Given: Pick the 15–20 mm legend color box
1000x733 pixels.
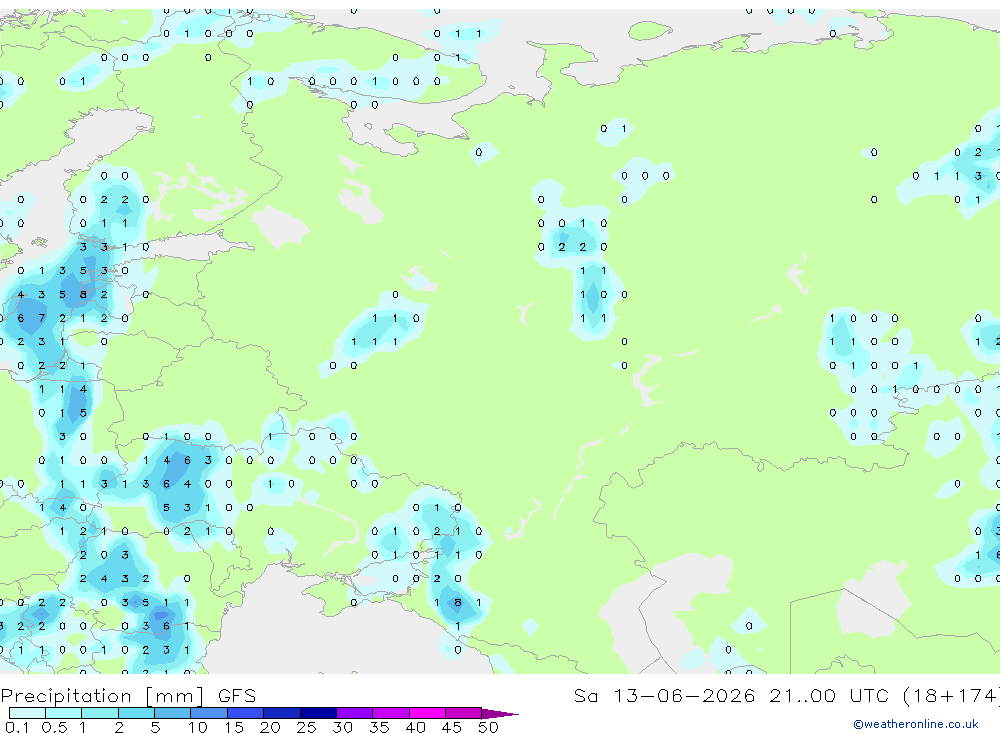Looking at the screenshot, I should point(246,713).
